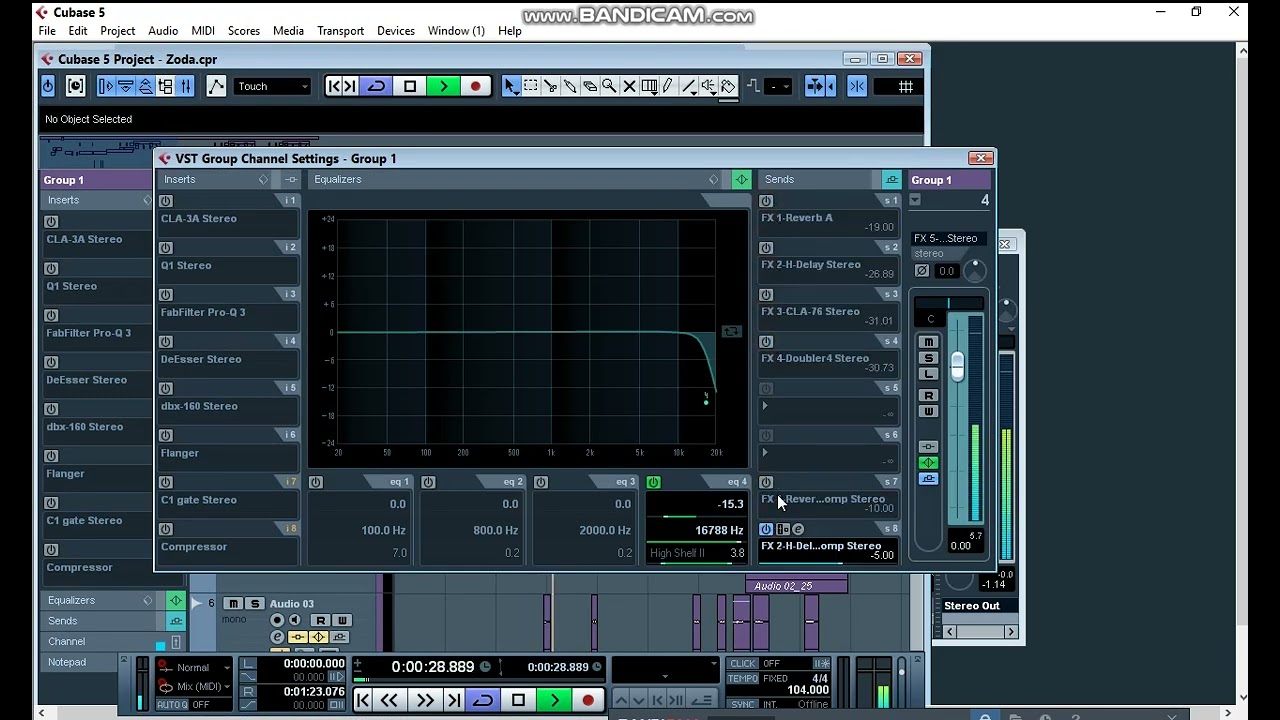
Task: Open the Touch automation mode dropdown
Action: point(273,87)
